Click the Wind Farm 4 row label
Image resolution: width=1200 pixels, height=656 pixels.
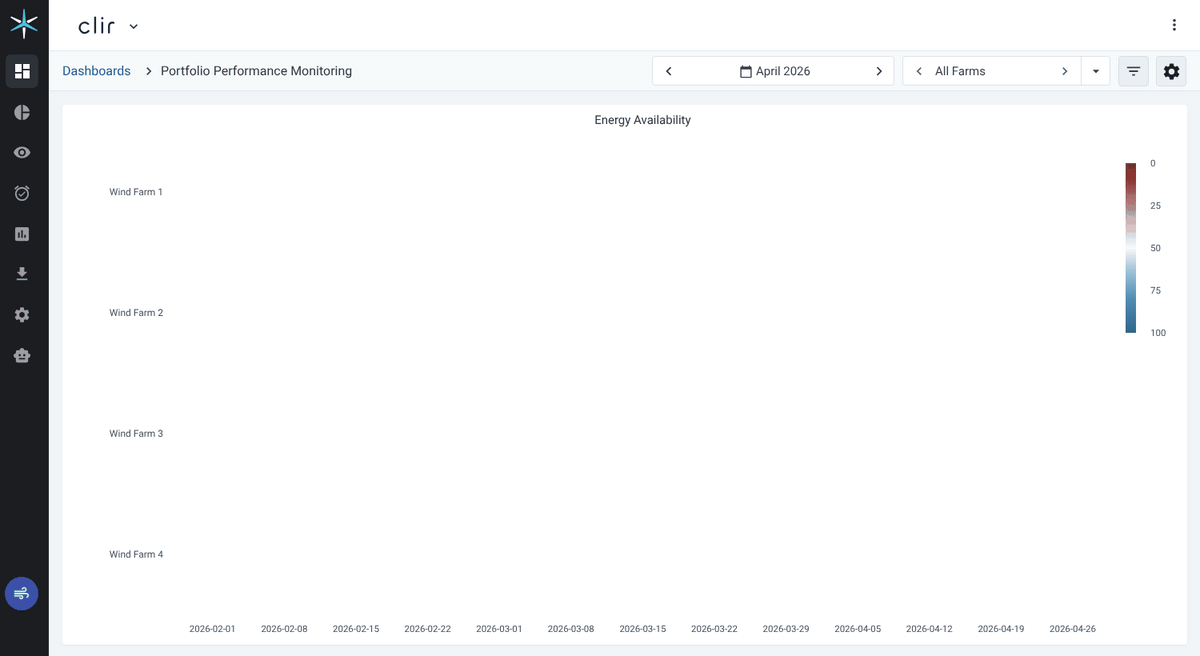click(136, 554)
